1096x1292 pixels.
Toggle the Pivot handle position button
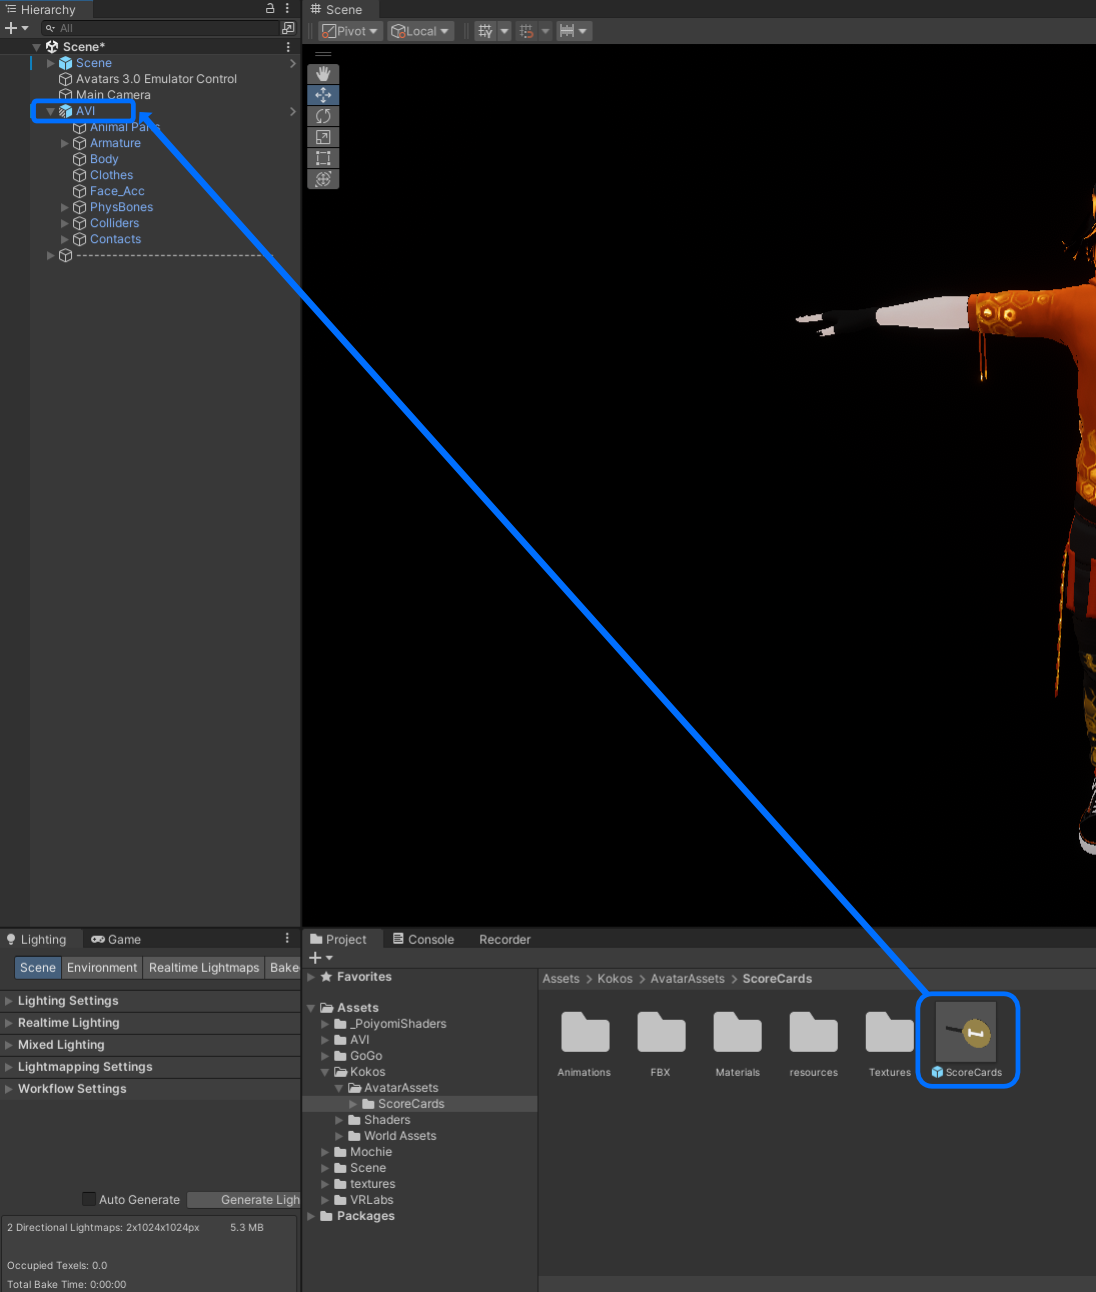(350, 31)
